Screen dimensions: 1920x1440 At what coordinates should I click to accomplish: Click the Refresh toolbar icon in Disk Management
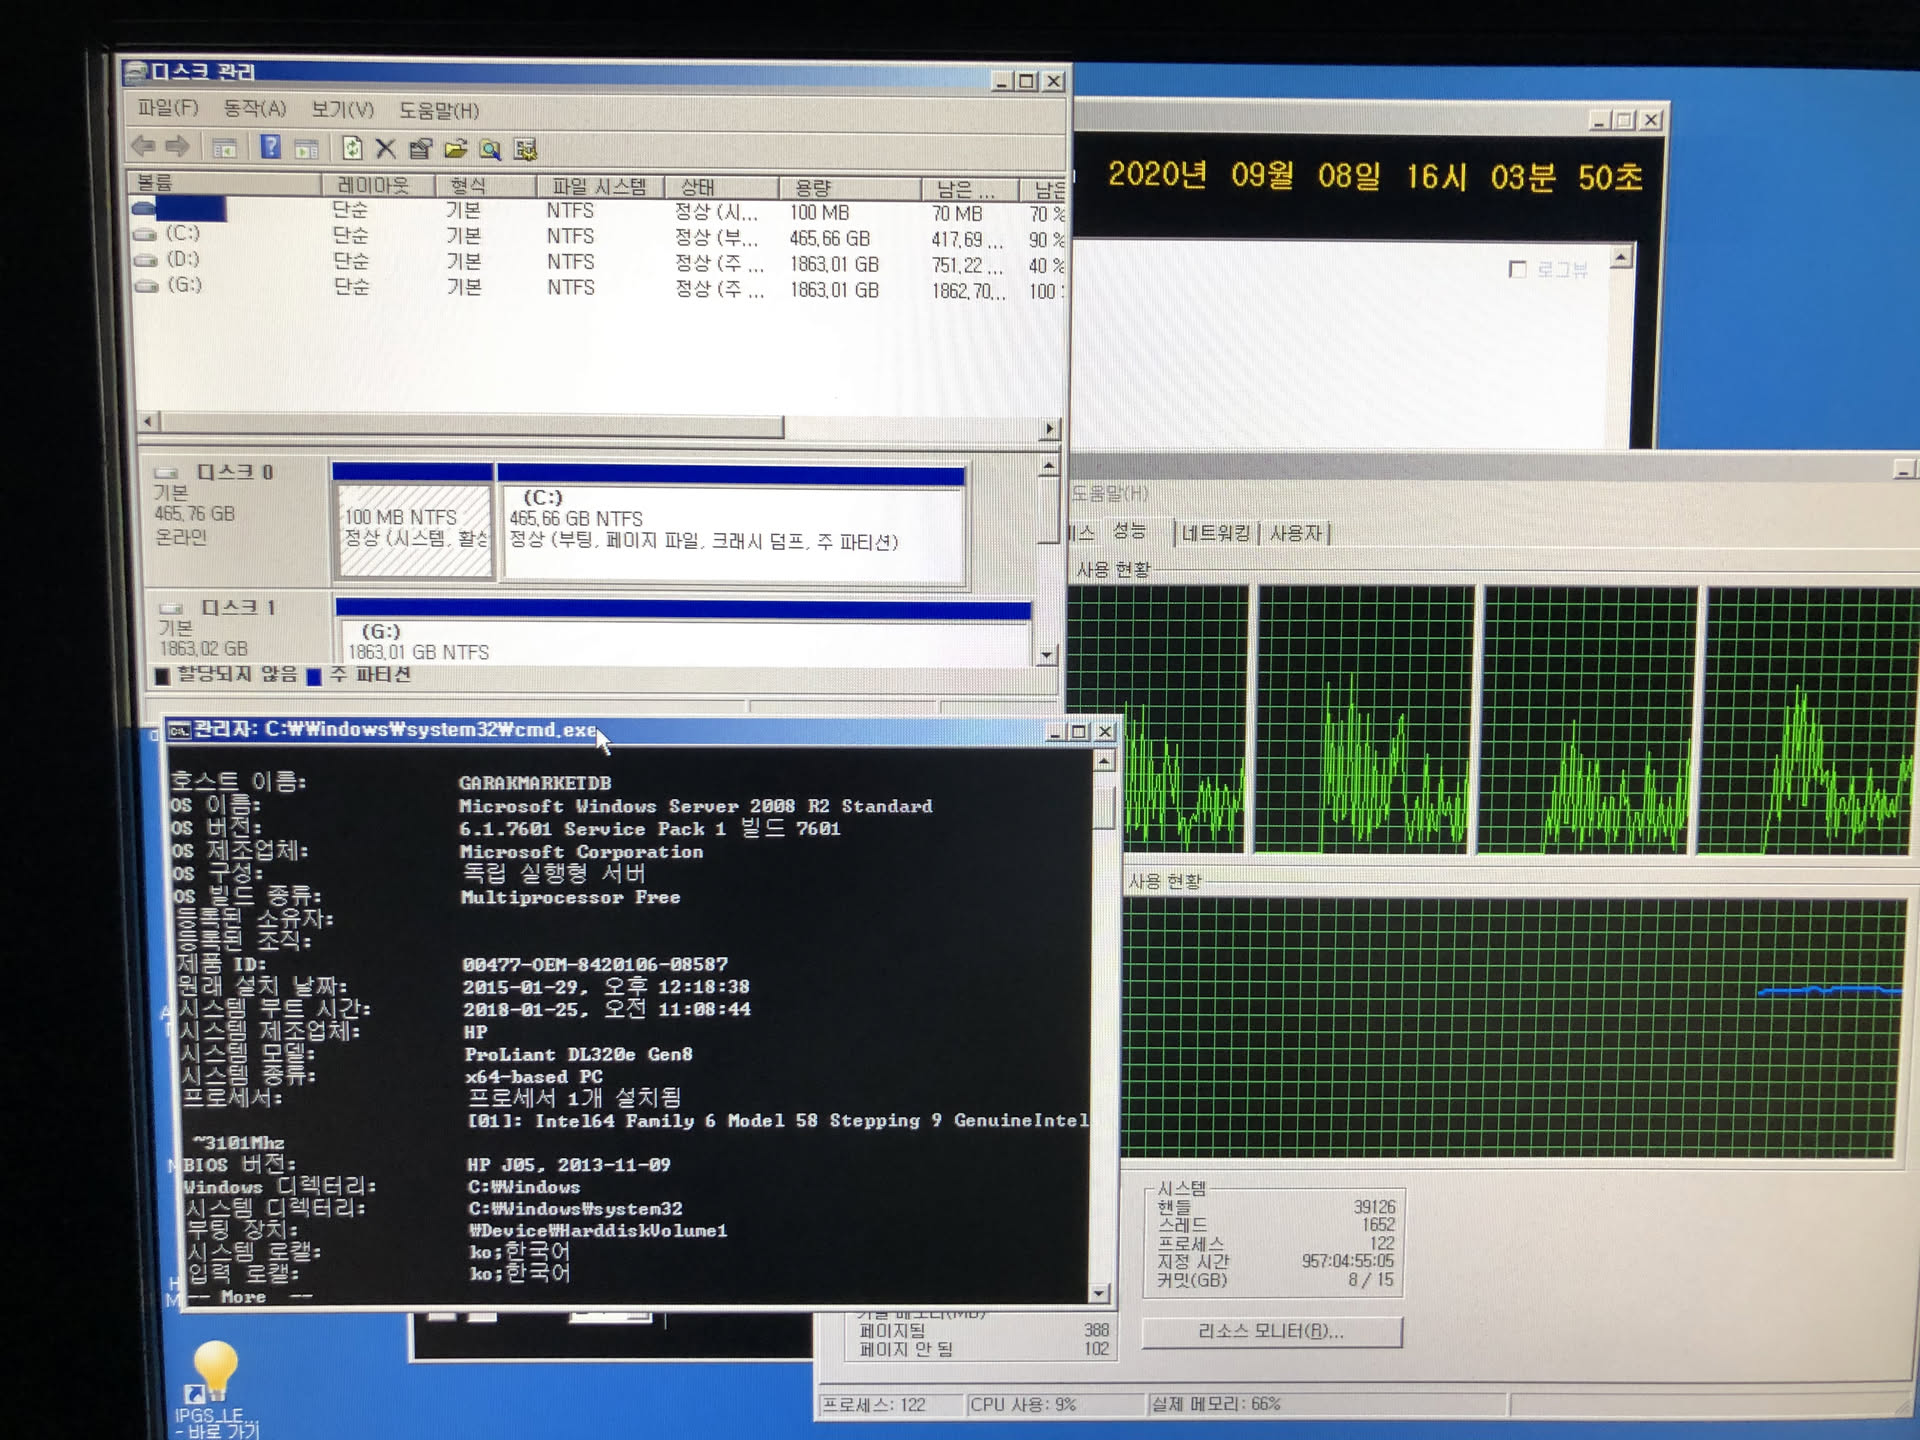pos(352,149)
